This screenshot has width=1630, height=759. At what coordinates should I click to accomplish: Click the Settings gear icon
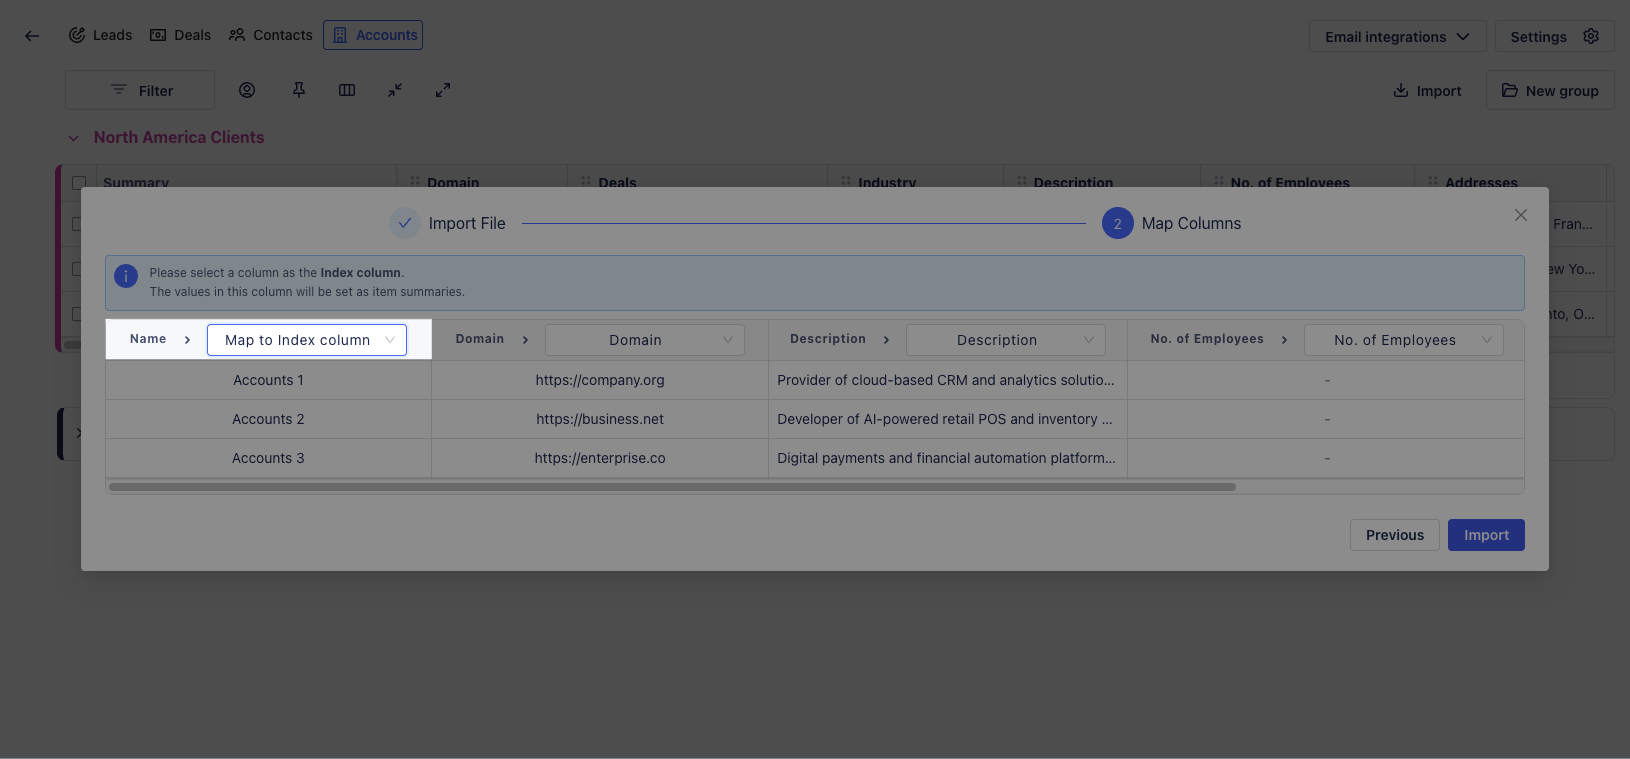1591,36
